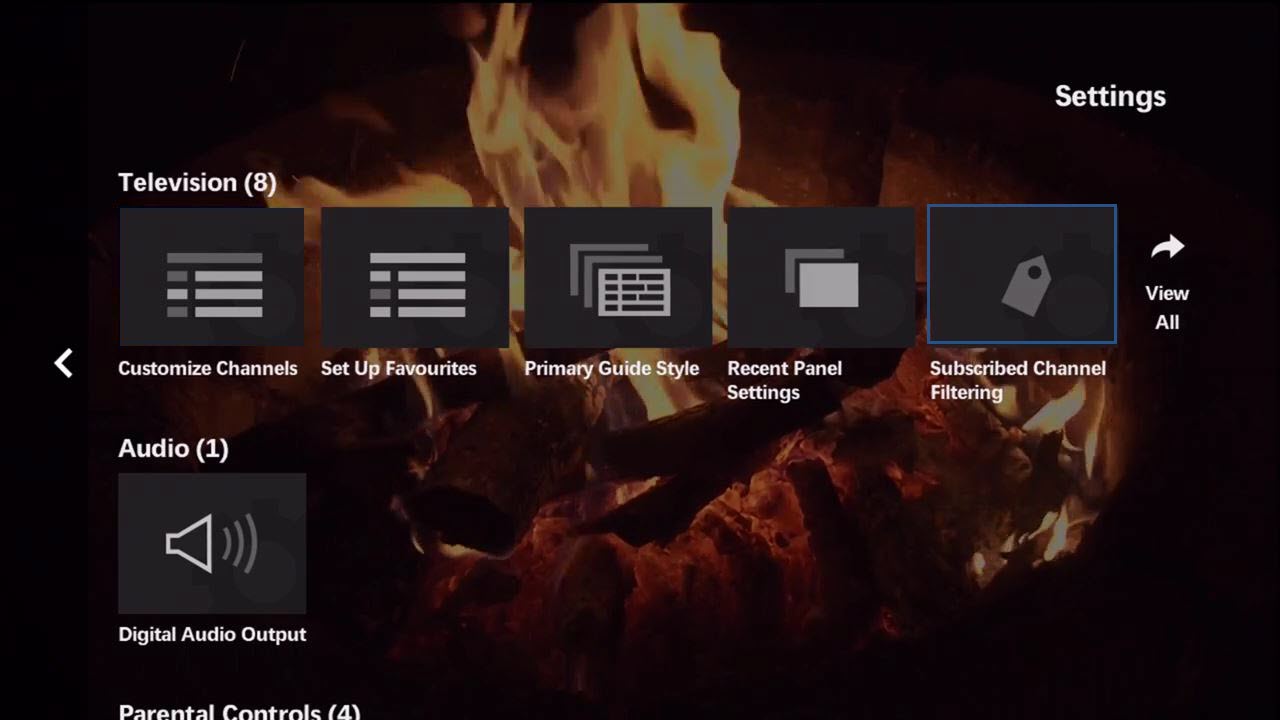Click the View All curved arrow icon
The height and width of the screenshot is (720, 1280).
point(1167,248)
